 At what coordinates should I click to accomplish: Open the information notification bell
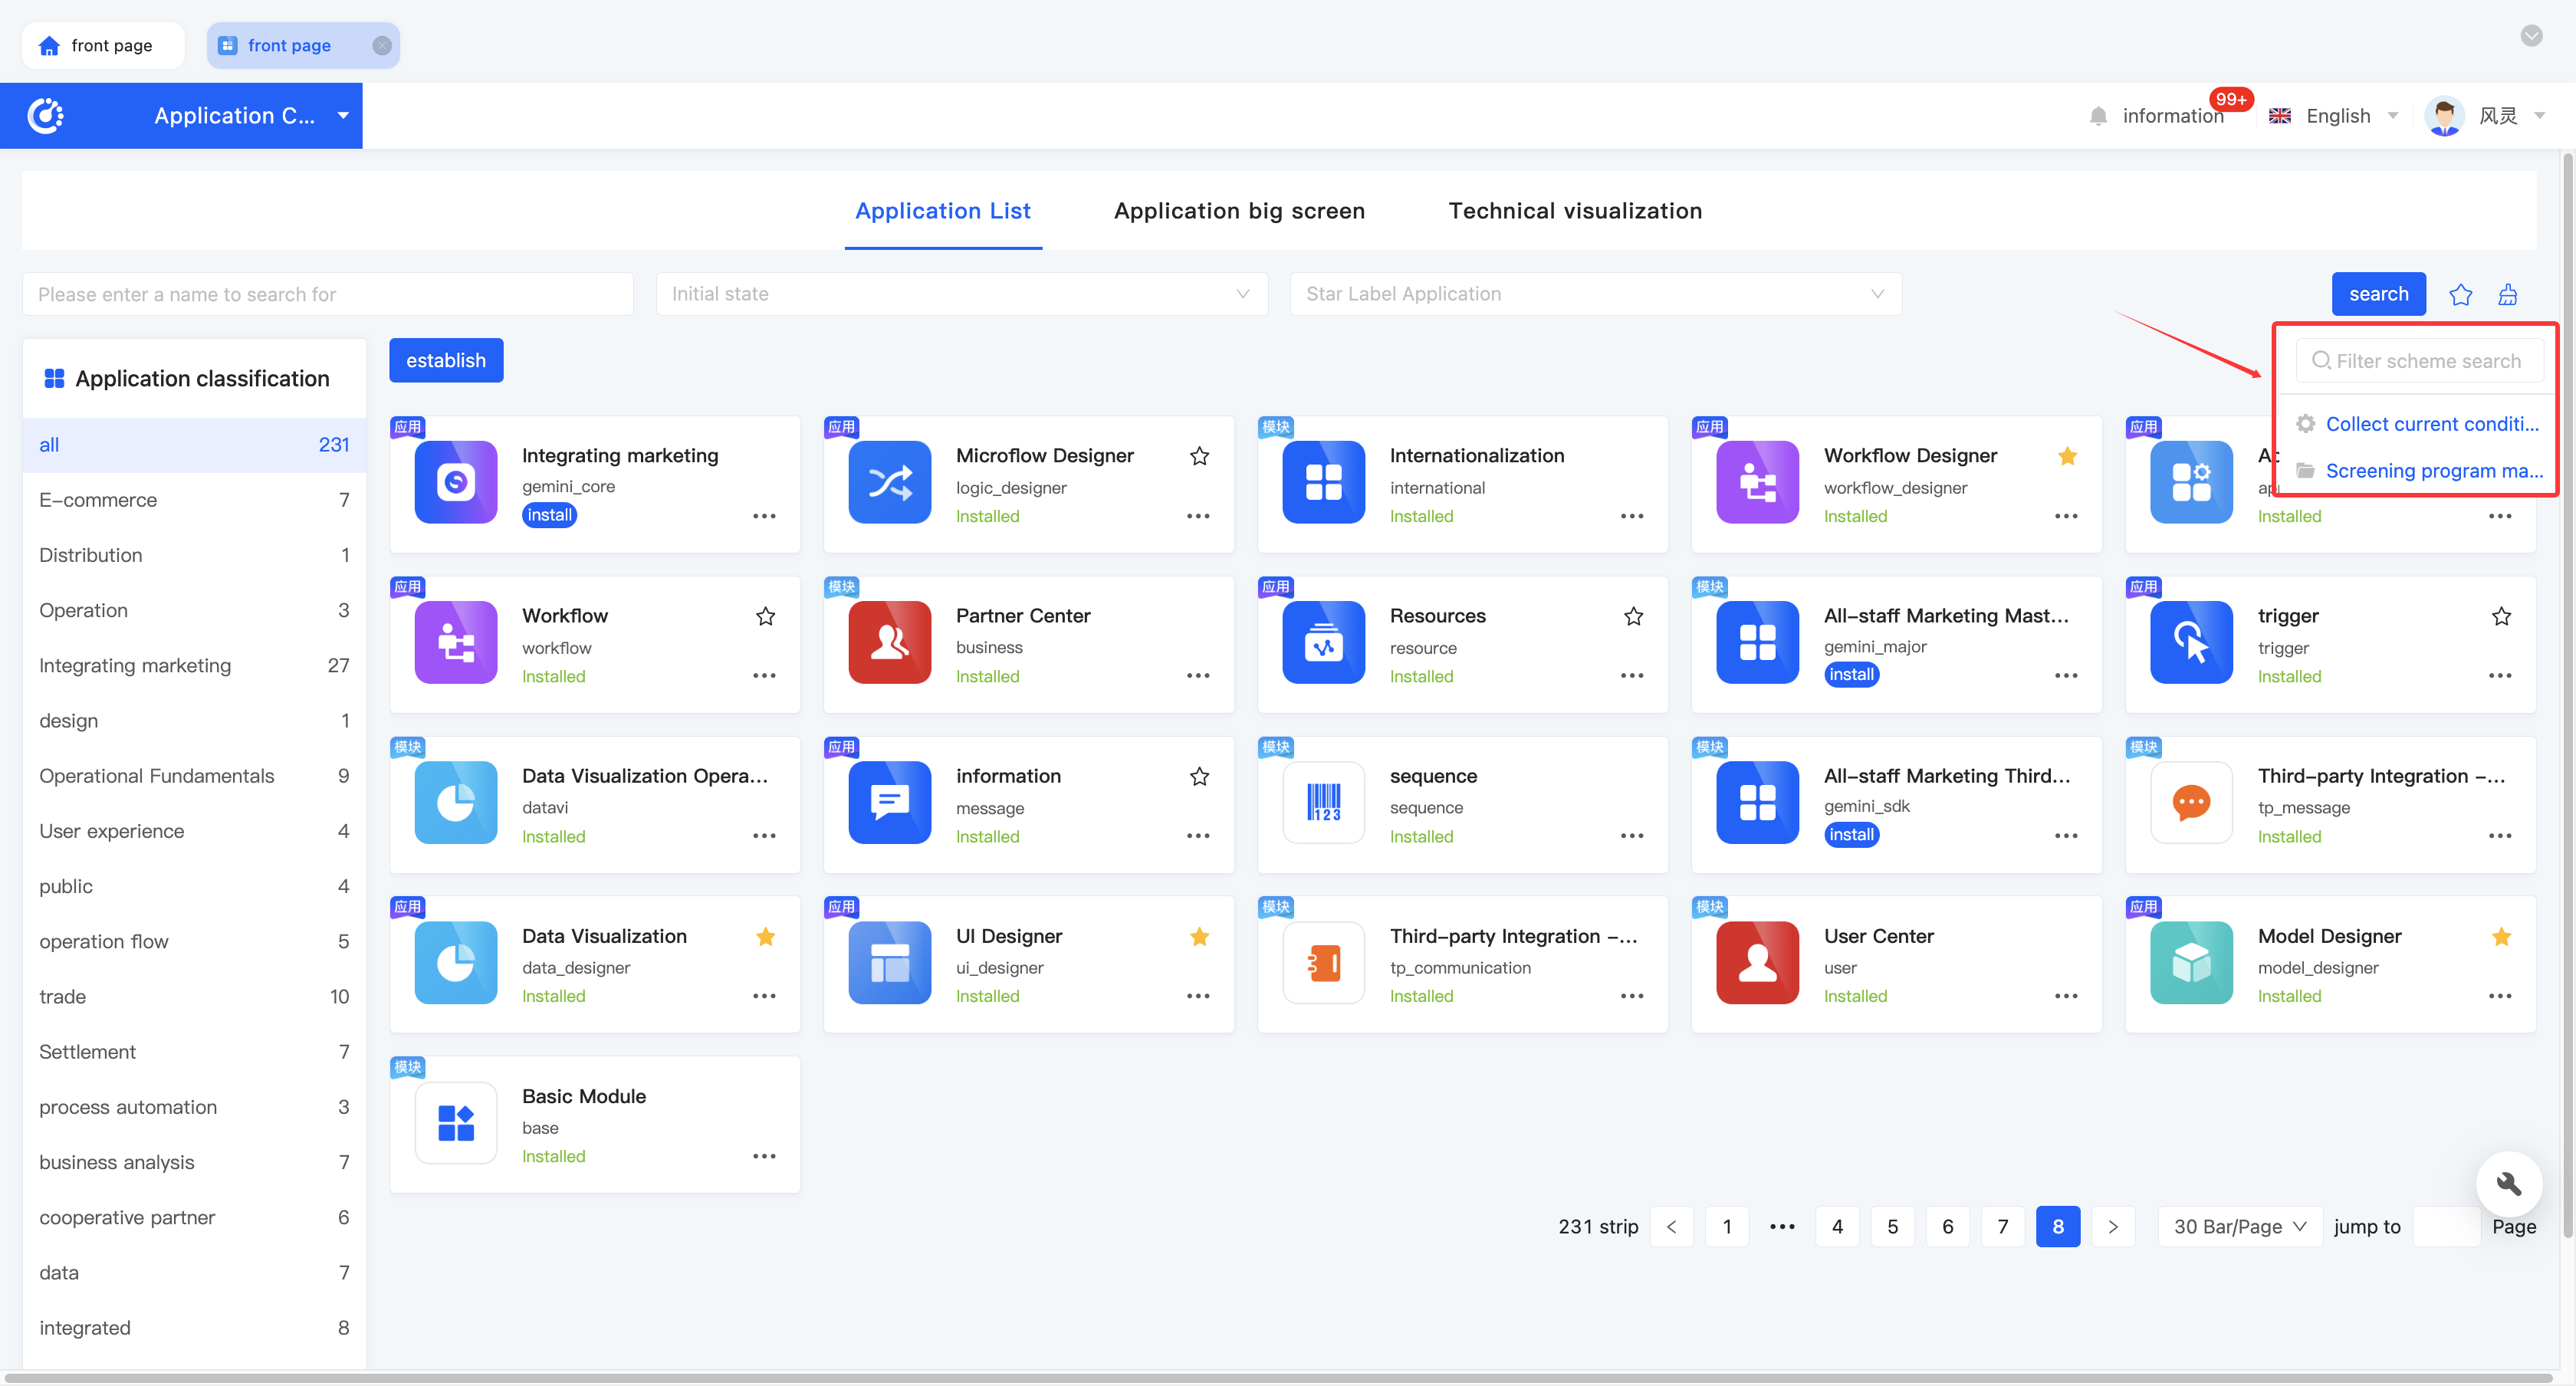coord(2099,116)
